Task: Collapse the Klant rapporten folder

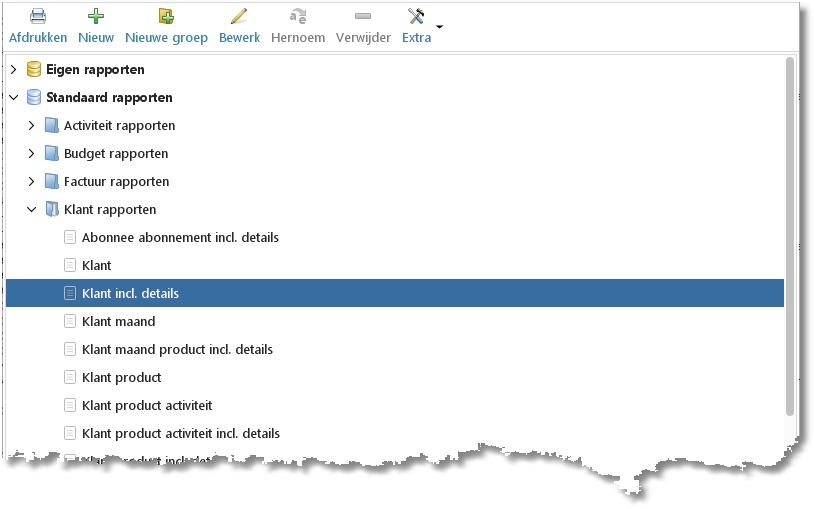Action: click(31, 209)
